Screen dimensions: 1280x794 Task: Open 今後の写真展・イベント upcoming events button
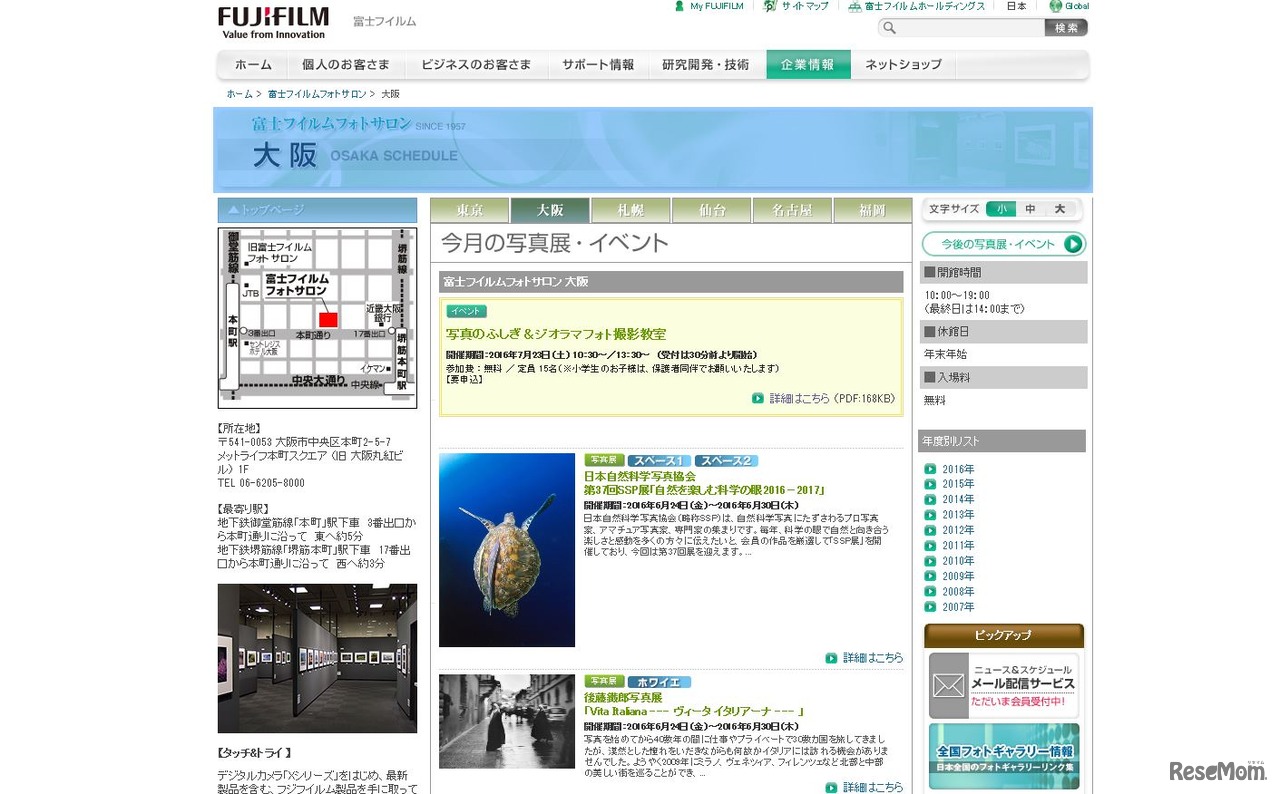point(1003,244)
